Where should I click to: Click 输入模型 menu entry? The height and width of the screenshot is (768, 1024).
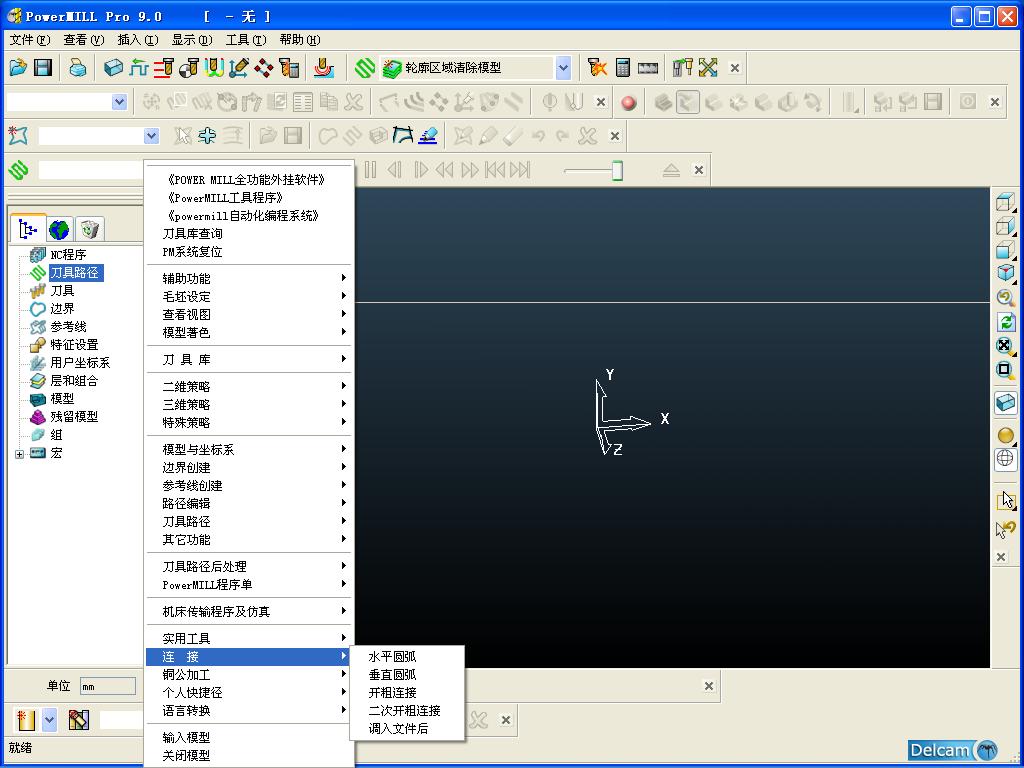click(x=249, y=737)
